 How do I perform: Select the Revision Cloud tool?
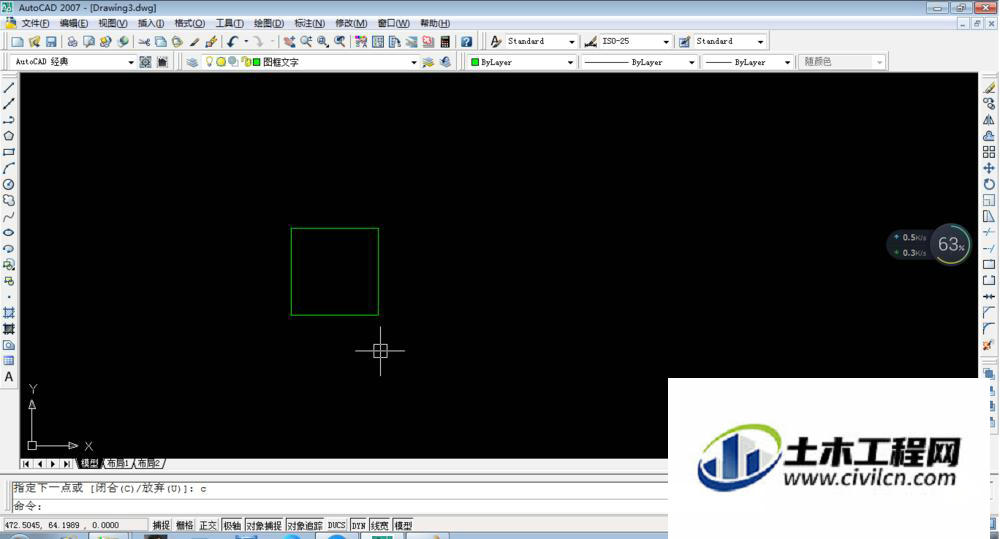click(x=9, y=200)
